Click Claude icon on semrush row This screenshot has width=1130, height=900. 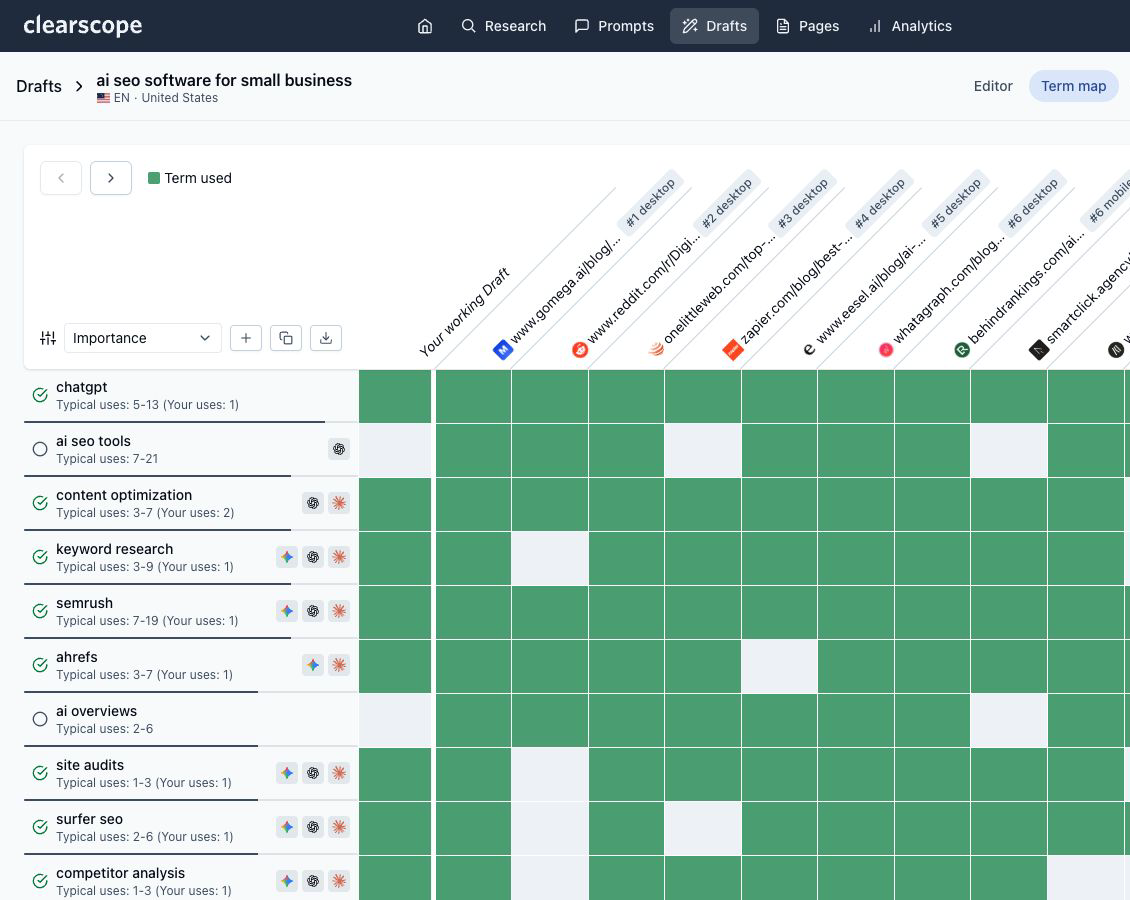click(339, 611)
